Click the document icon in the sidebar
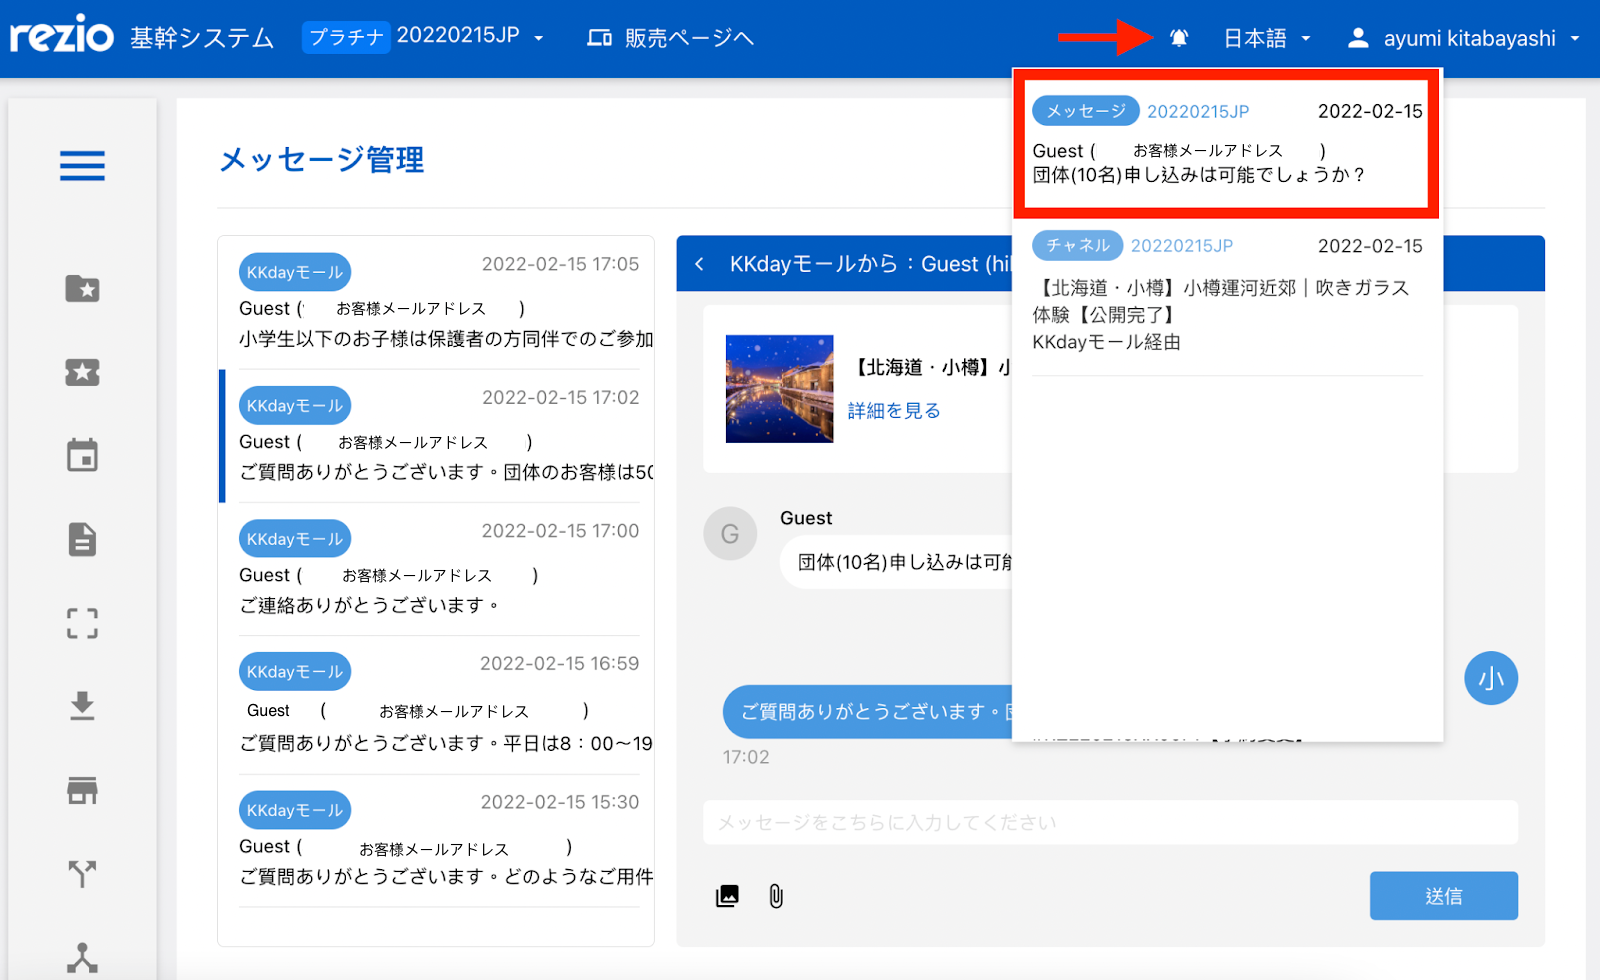1600x980 pixels. point(82,540)
